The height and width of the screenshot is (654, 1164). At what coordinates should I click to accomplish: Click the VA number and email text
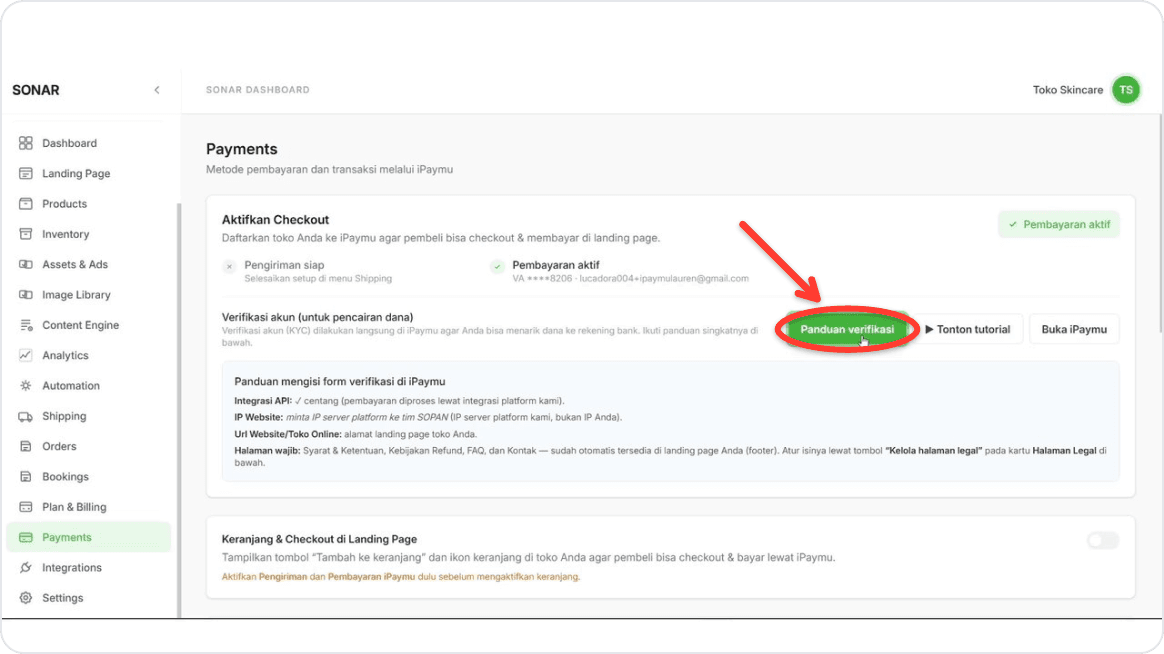point(630,279)
